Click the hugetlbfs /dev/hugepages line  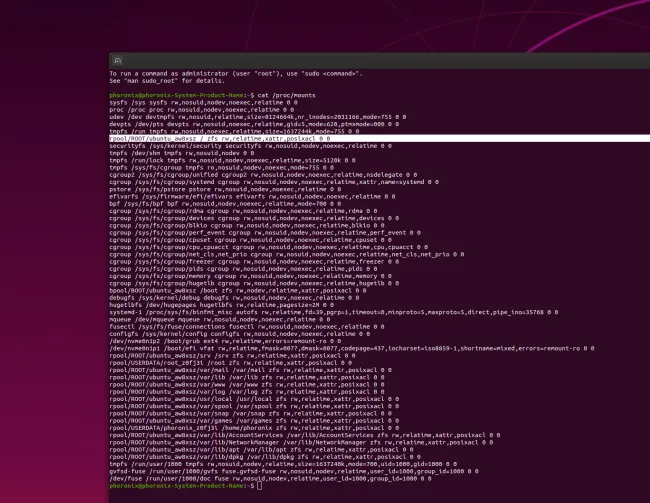(222, 305)
